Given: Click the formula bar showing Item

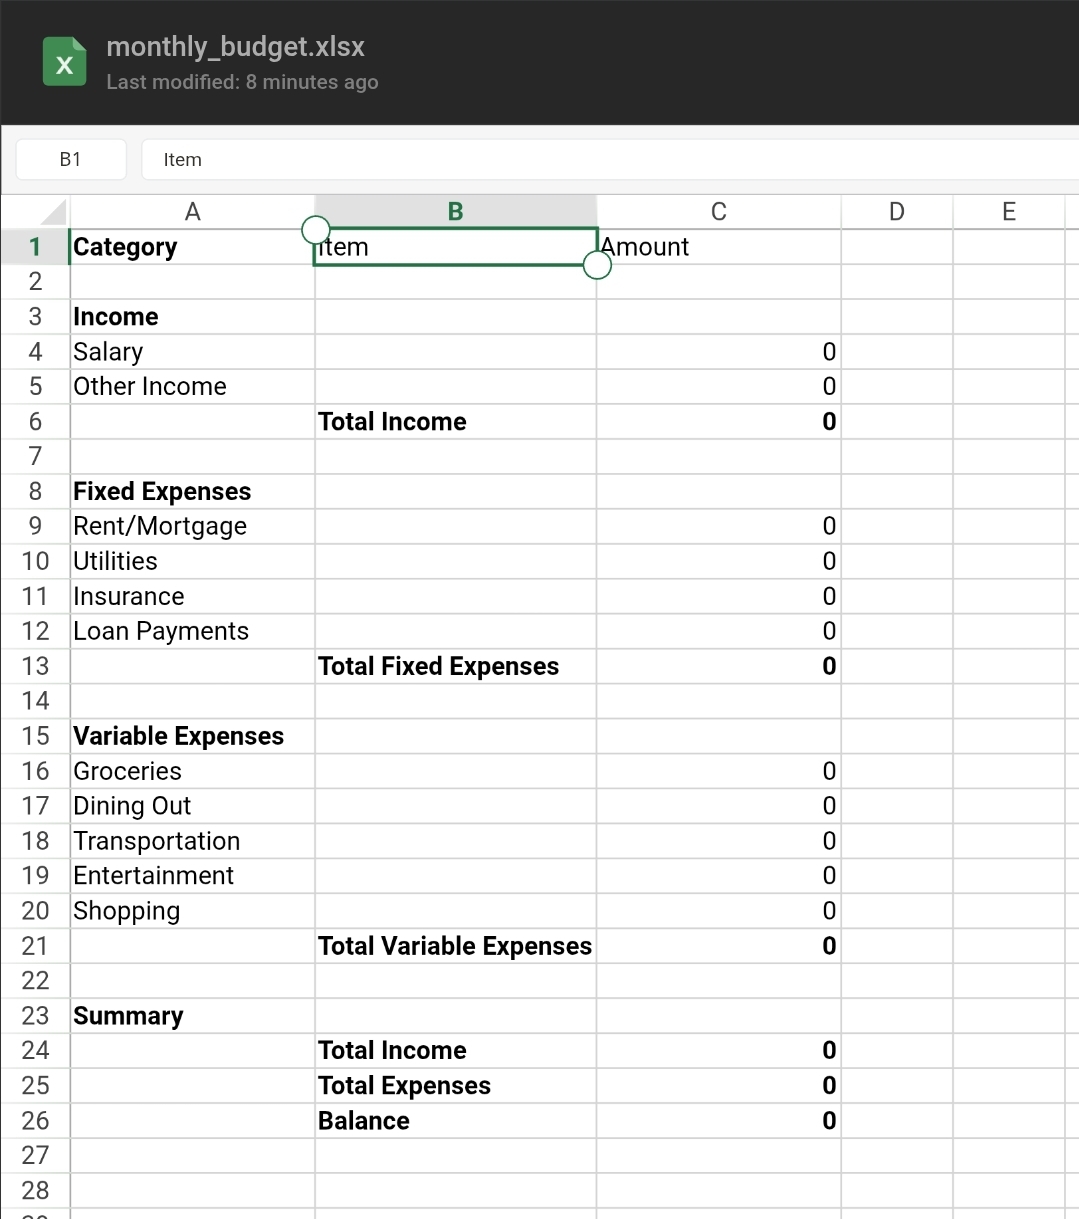Looking at the screenshot, I should [x=610, y=159].
